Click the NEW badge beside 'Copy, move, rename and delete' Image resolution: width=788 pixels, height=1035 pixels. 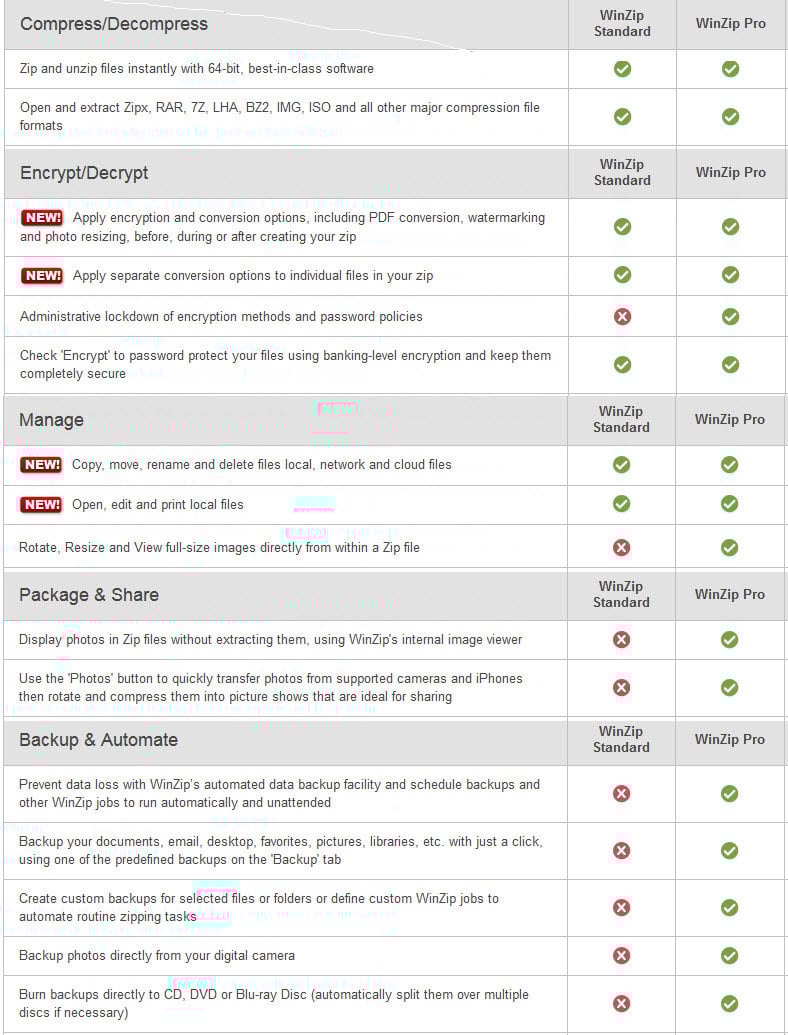[41, 464]
